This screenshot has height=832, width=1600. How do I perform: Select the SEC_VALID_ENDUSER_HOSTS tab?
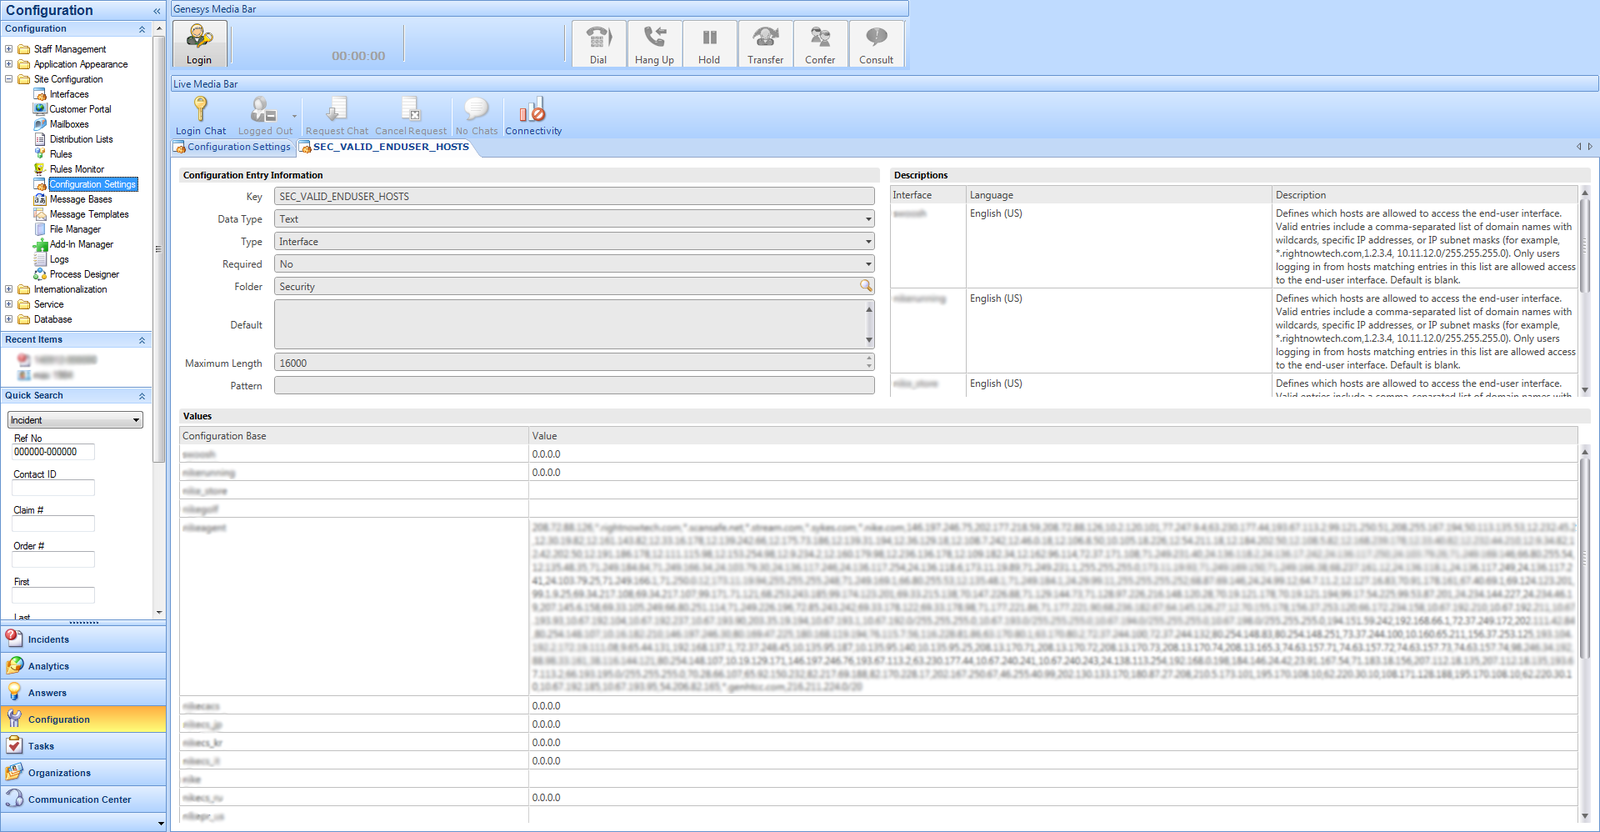pos(390,147)
